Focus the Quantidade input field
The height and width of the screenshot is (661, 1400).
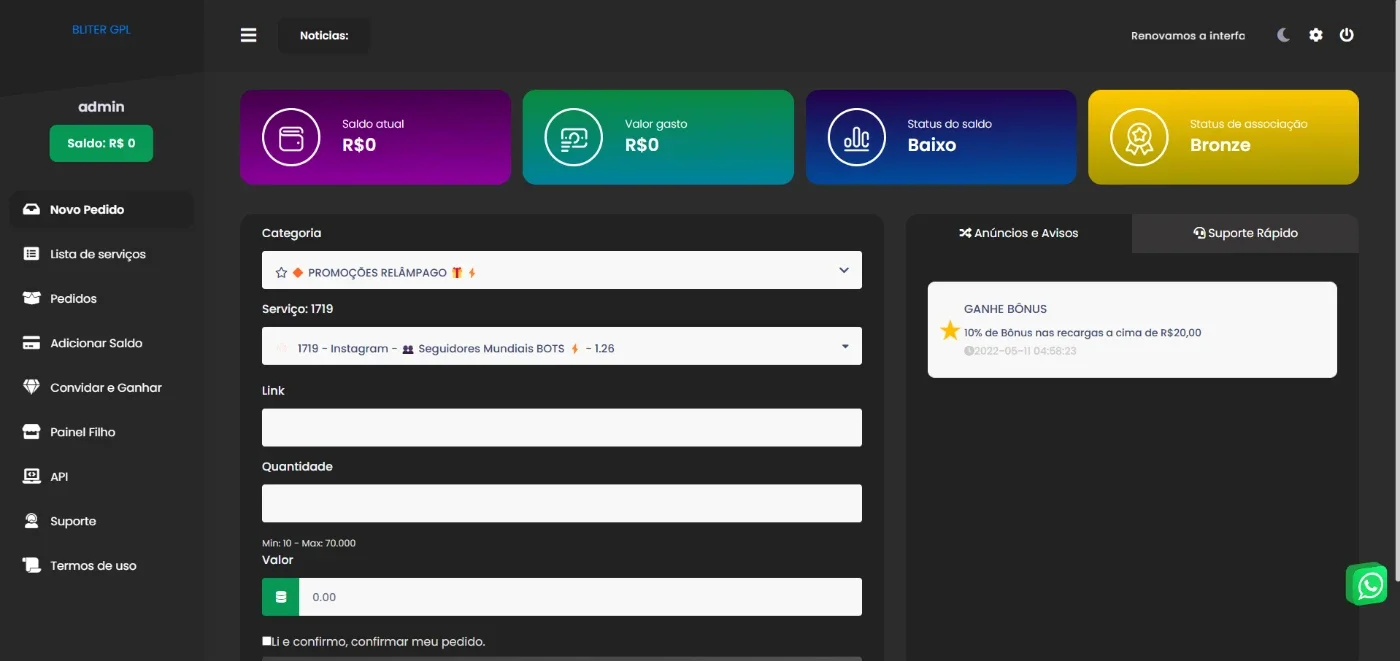pos(562,503)
